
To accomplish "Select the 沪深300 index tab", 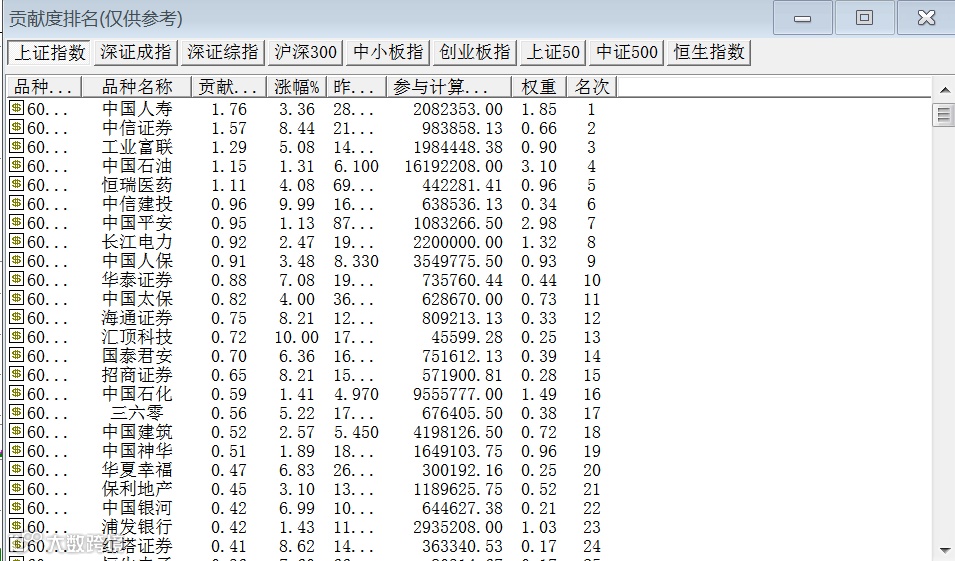I will [x=305, y=52].
